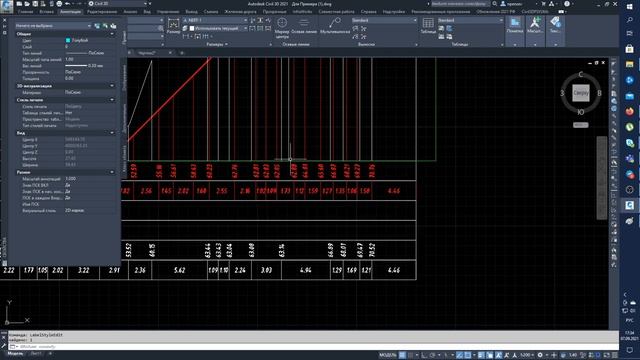Open the workspace selector dropdown Civil 3D
Image resolution: width=640 pixels, height=360 pixels.
pyautogui.click(x=118, y=4)
